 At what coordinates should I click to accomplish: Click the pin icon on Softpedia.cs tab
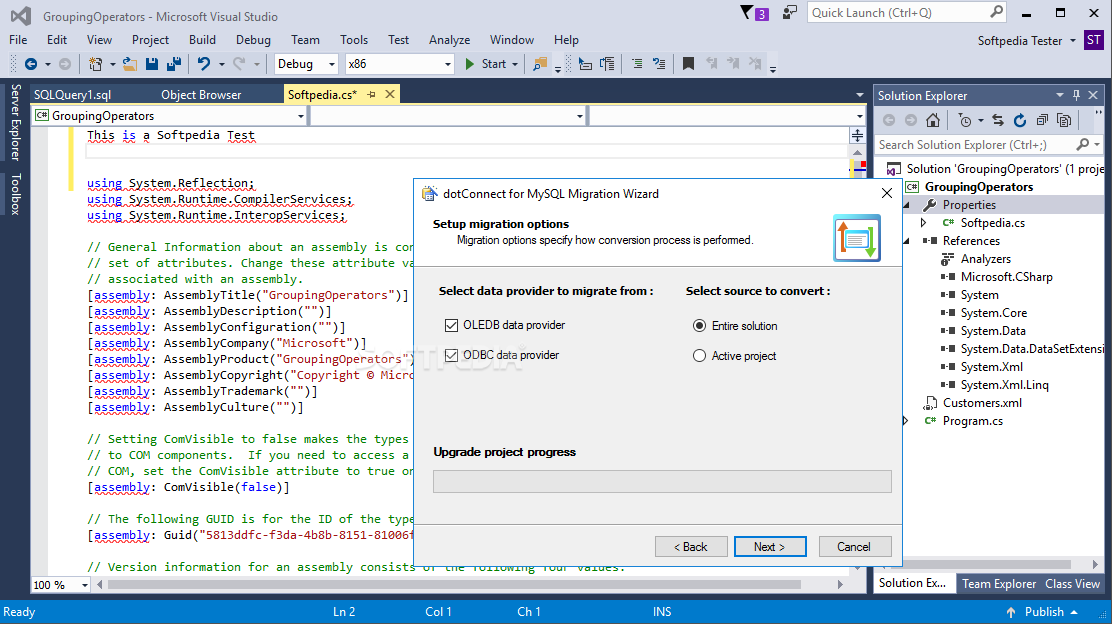click(372, 94)
